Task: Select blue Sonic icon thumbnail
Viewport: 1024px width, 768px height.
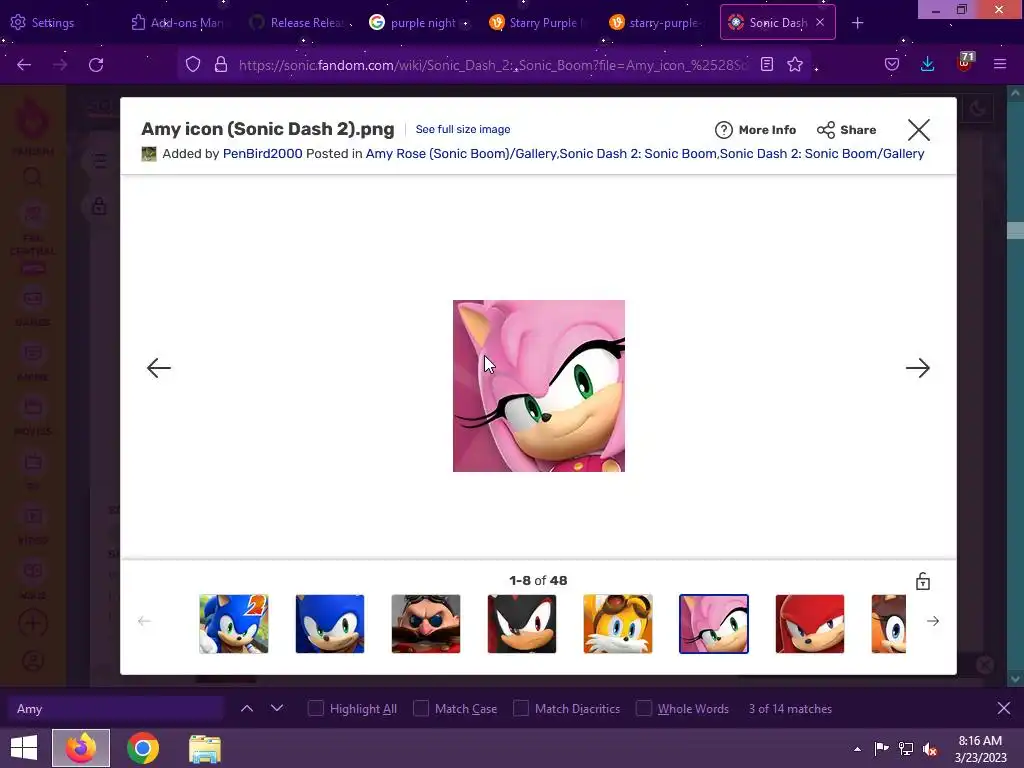Action: pyautogui.click(x=330, y=624)
